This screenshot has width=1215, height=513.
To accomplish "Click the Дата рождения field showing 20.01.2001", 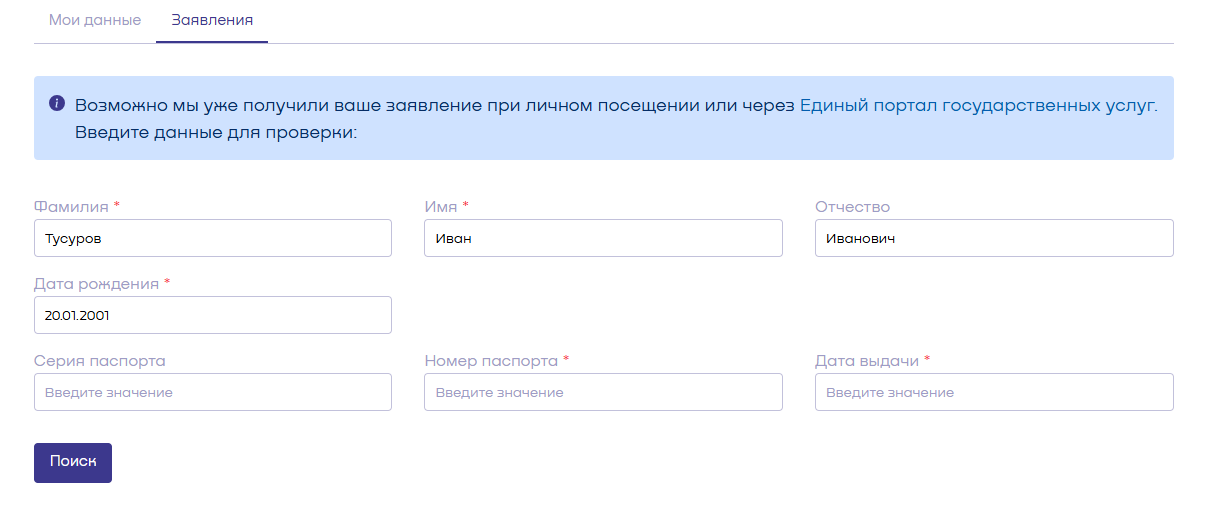I will pyautogui.click(x=213, y=315).
